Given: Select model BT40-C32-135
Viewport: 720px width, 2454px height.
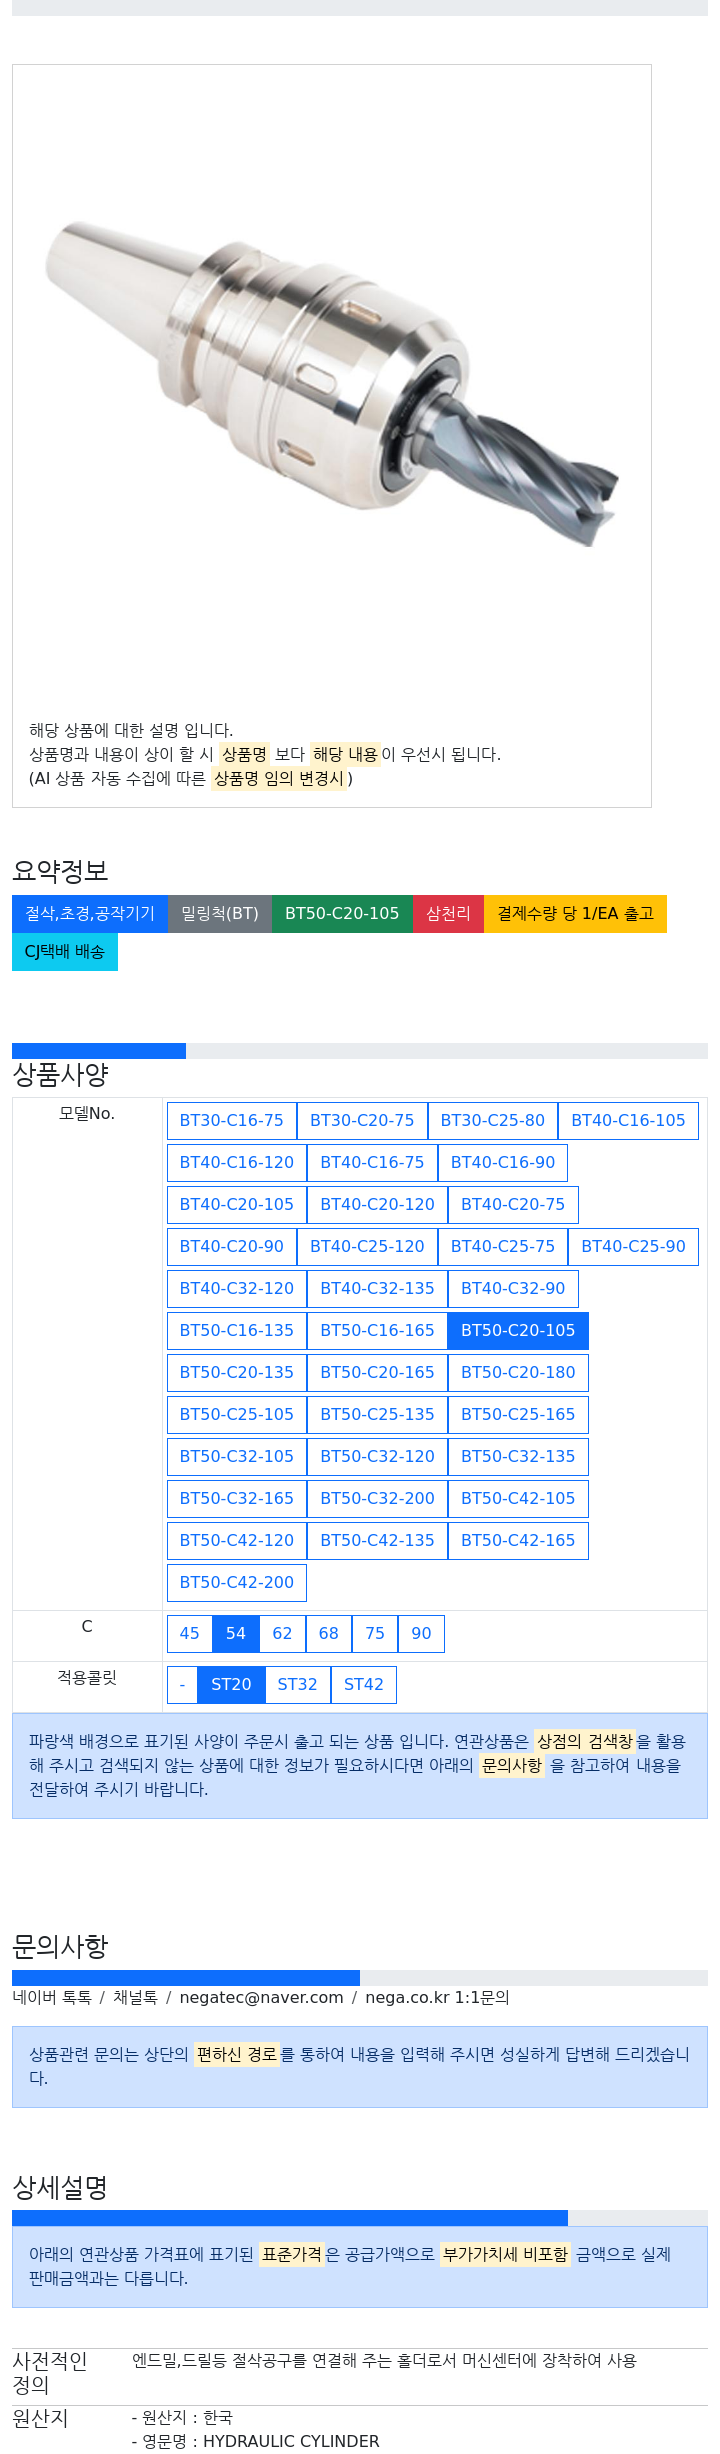Looking at the screenshot, I should (377, 1289).
